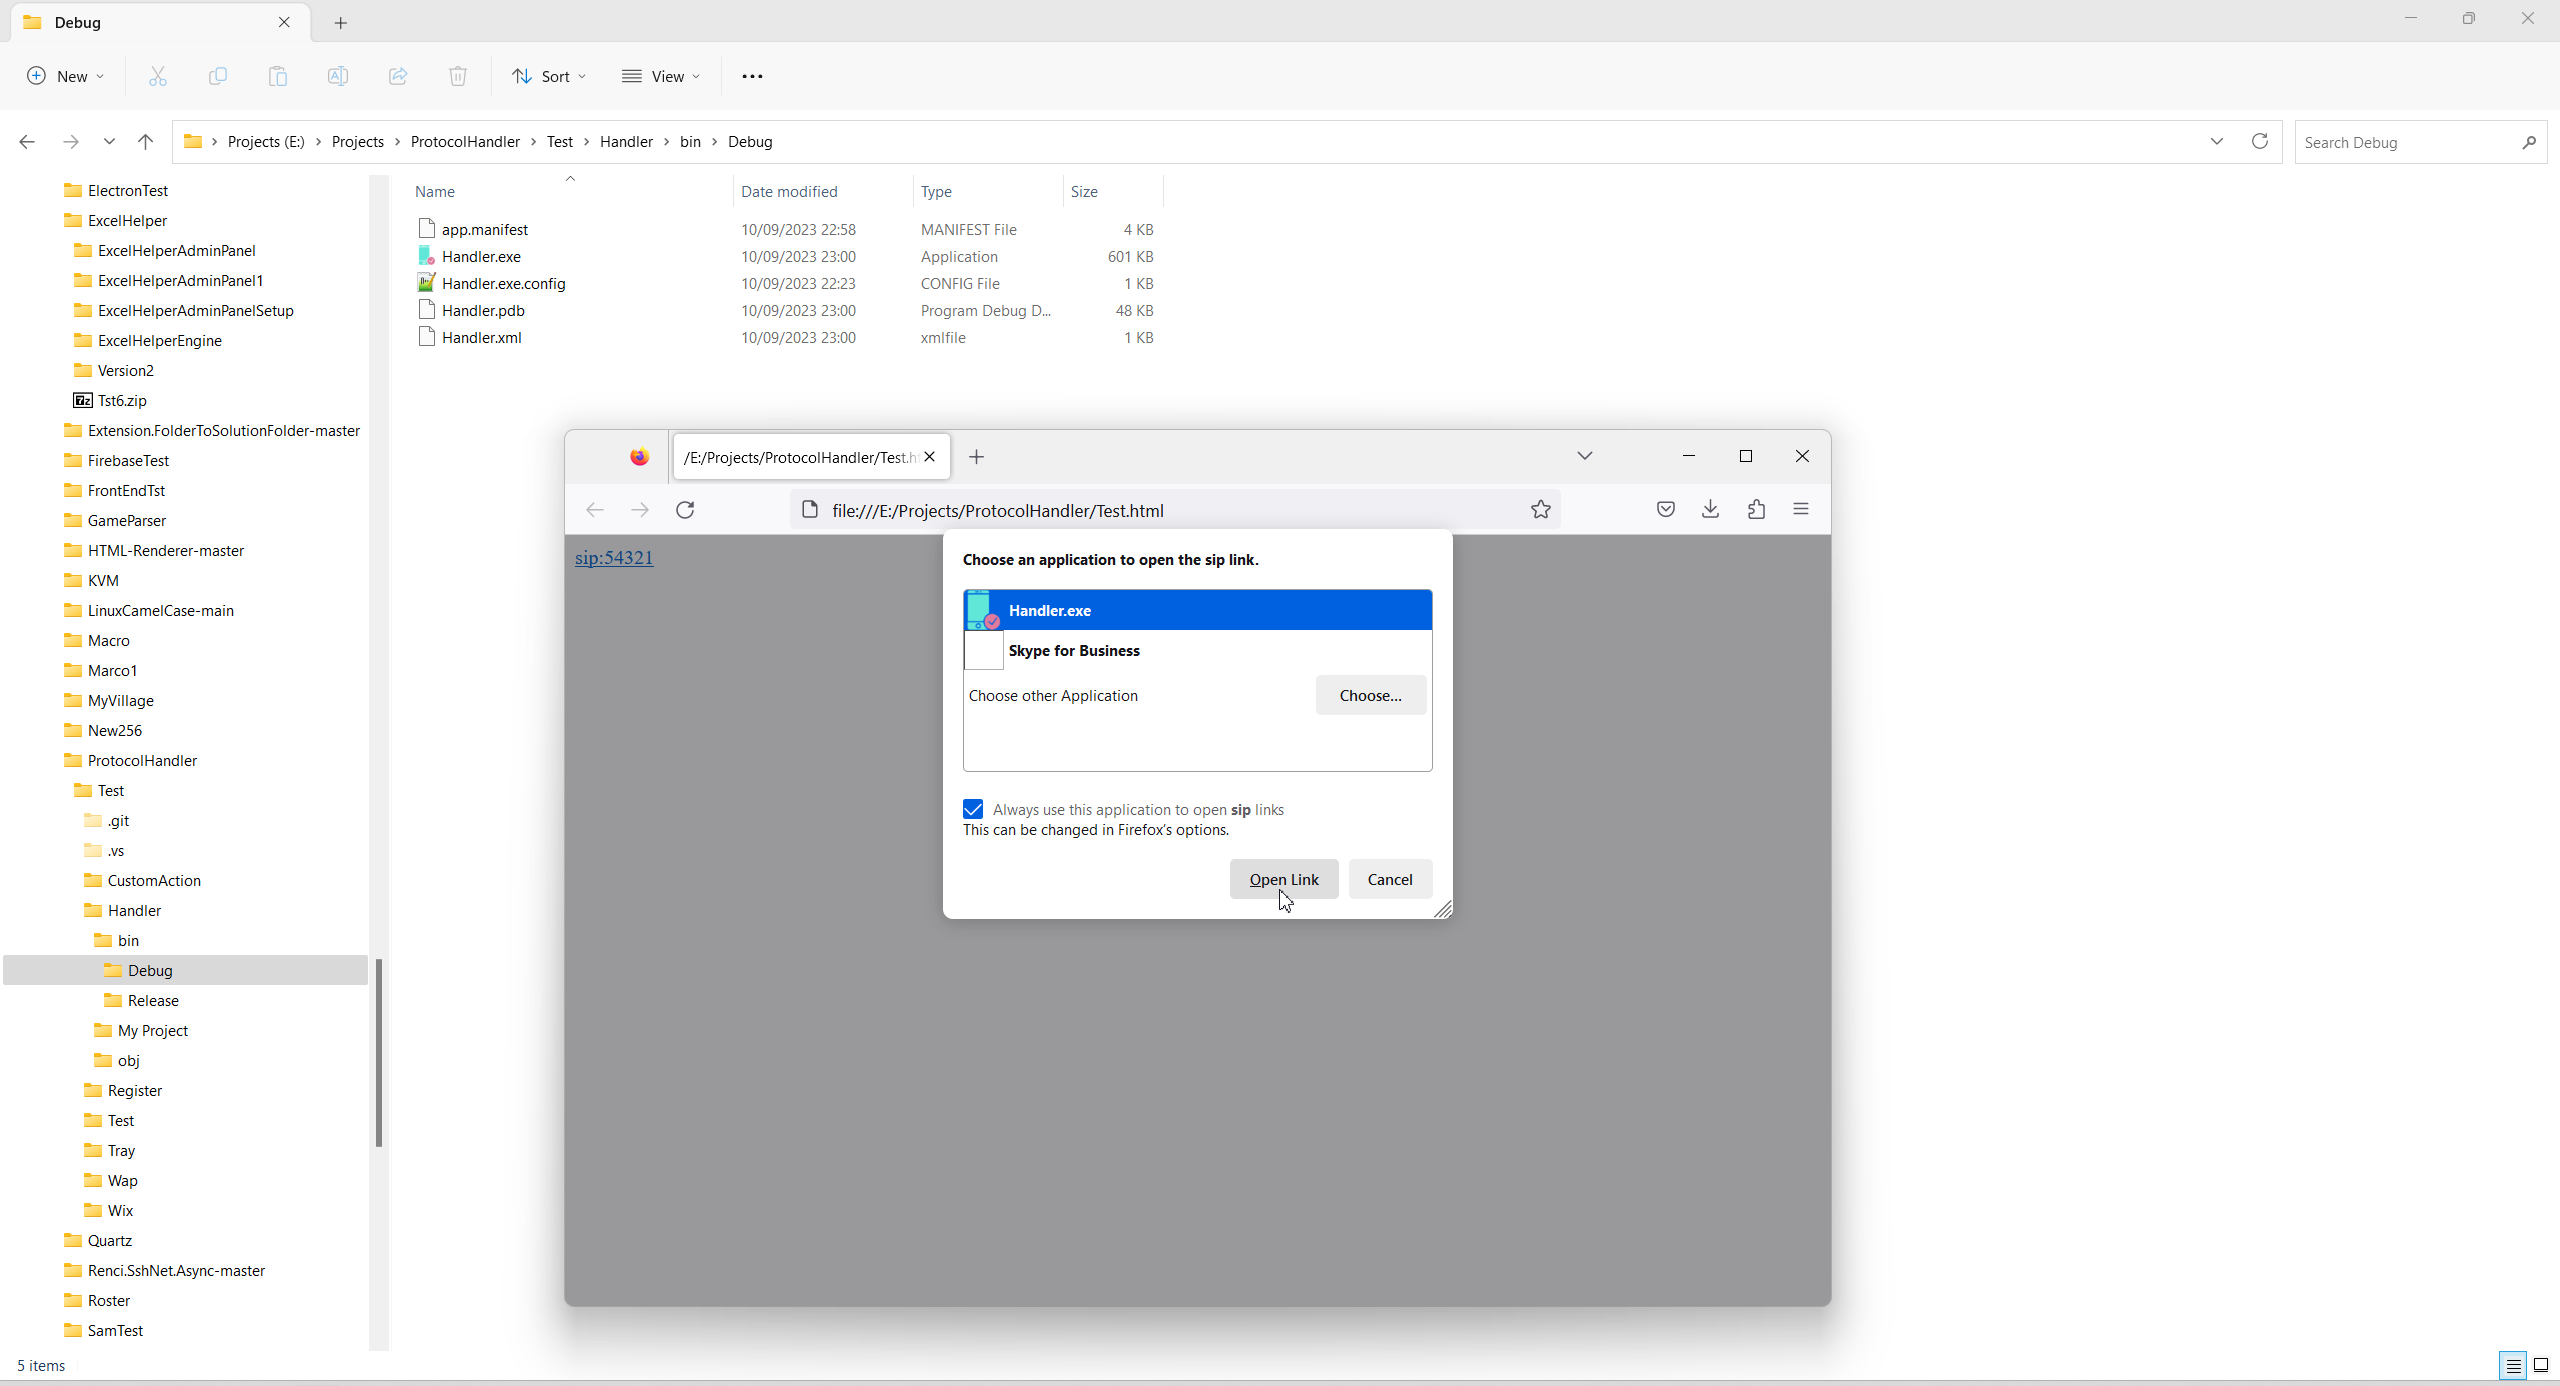Viewport: 2560px width, 1386px height.
Task: Click Firefox reload page icon
Action: (685, 510)
